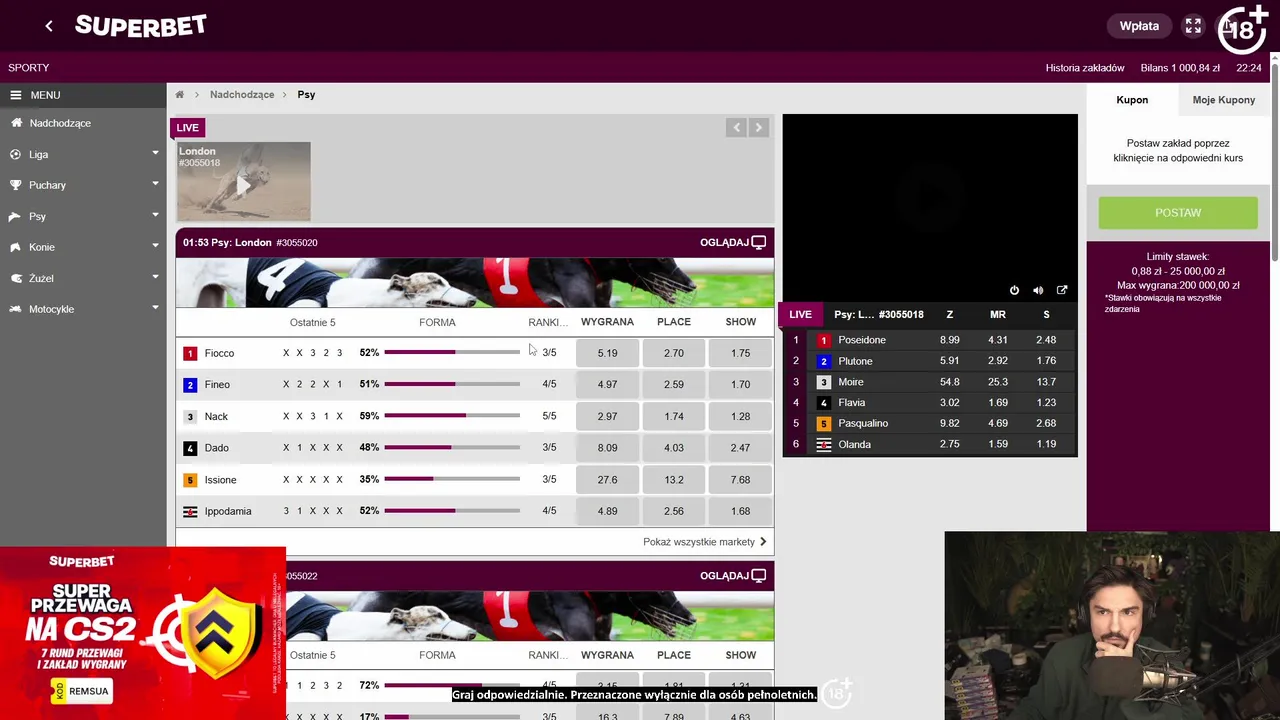Click Fiocco number 1 jersey icon
Viewport: 1280px width, 720px height.
[x=190, y=353]
